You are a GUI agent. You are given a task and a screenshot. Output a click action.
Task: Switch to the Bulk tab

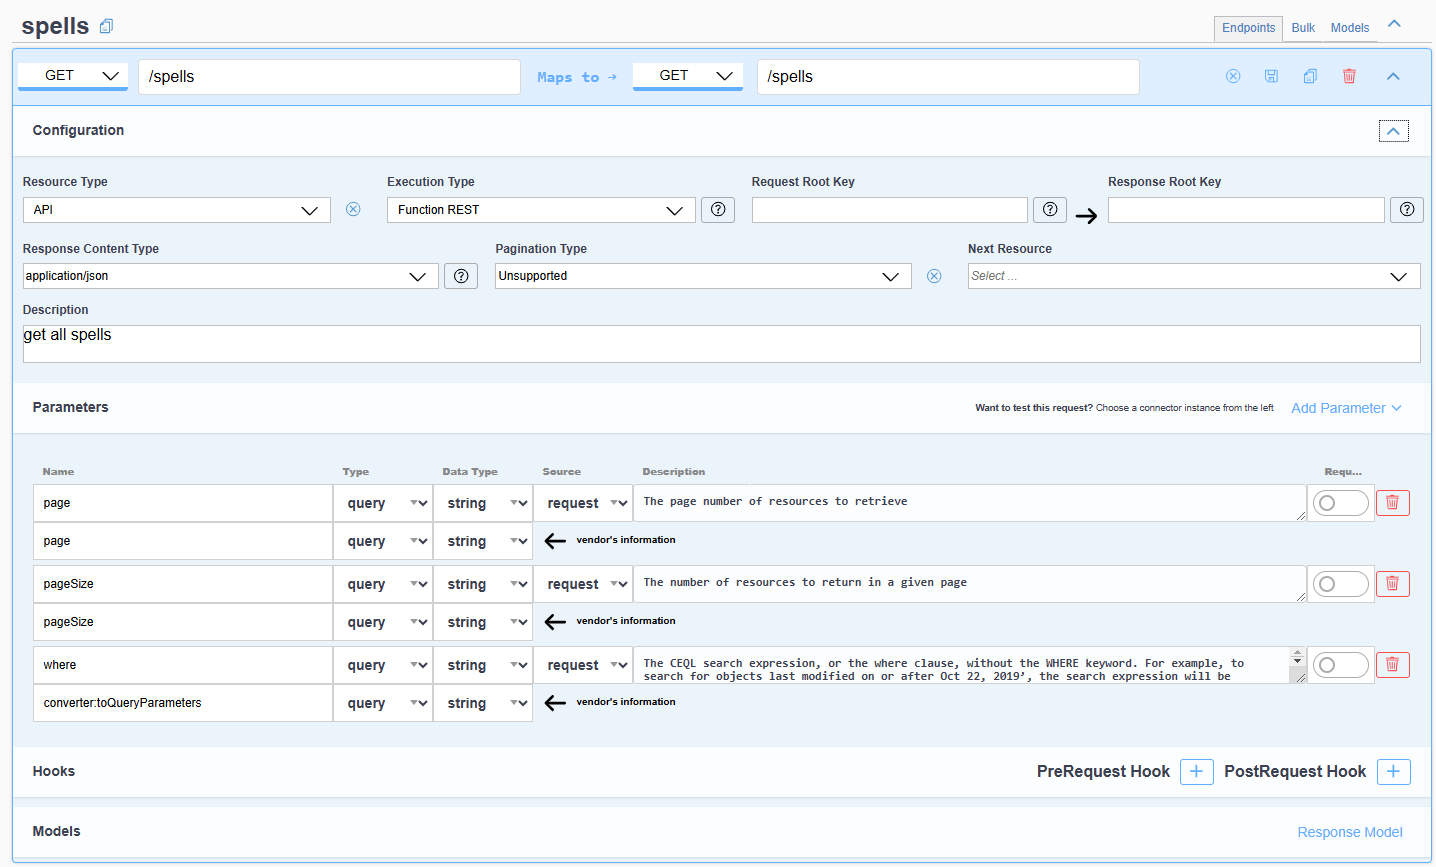1302,27
